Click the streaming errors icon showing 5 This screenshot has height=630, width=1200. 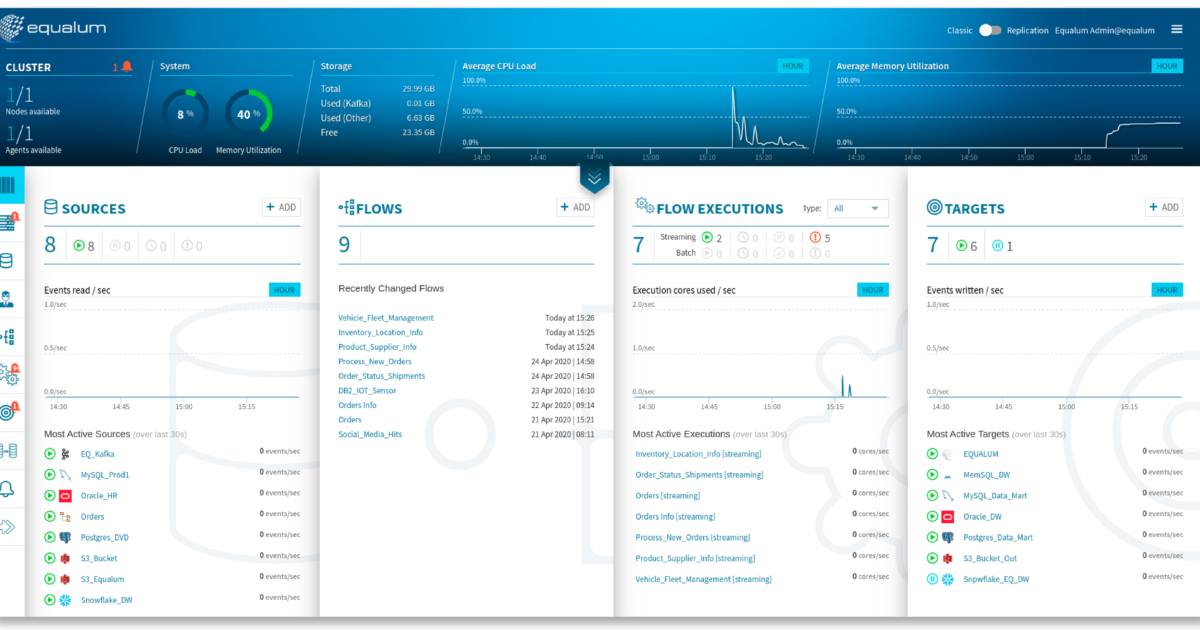click(816, 238)
